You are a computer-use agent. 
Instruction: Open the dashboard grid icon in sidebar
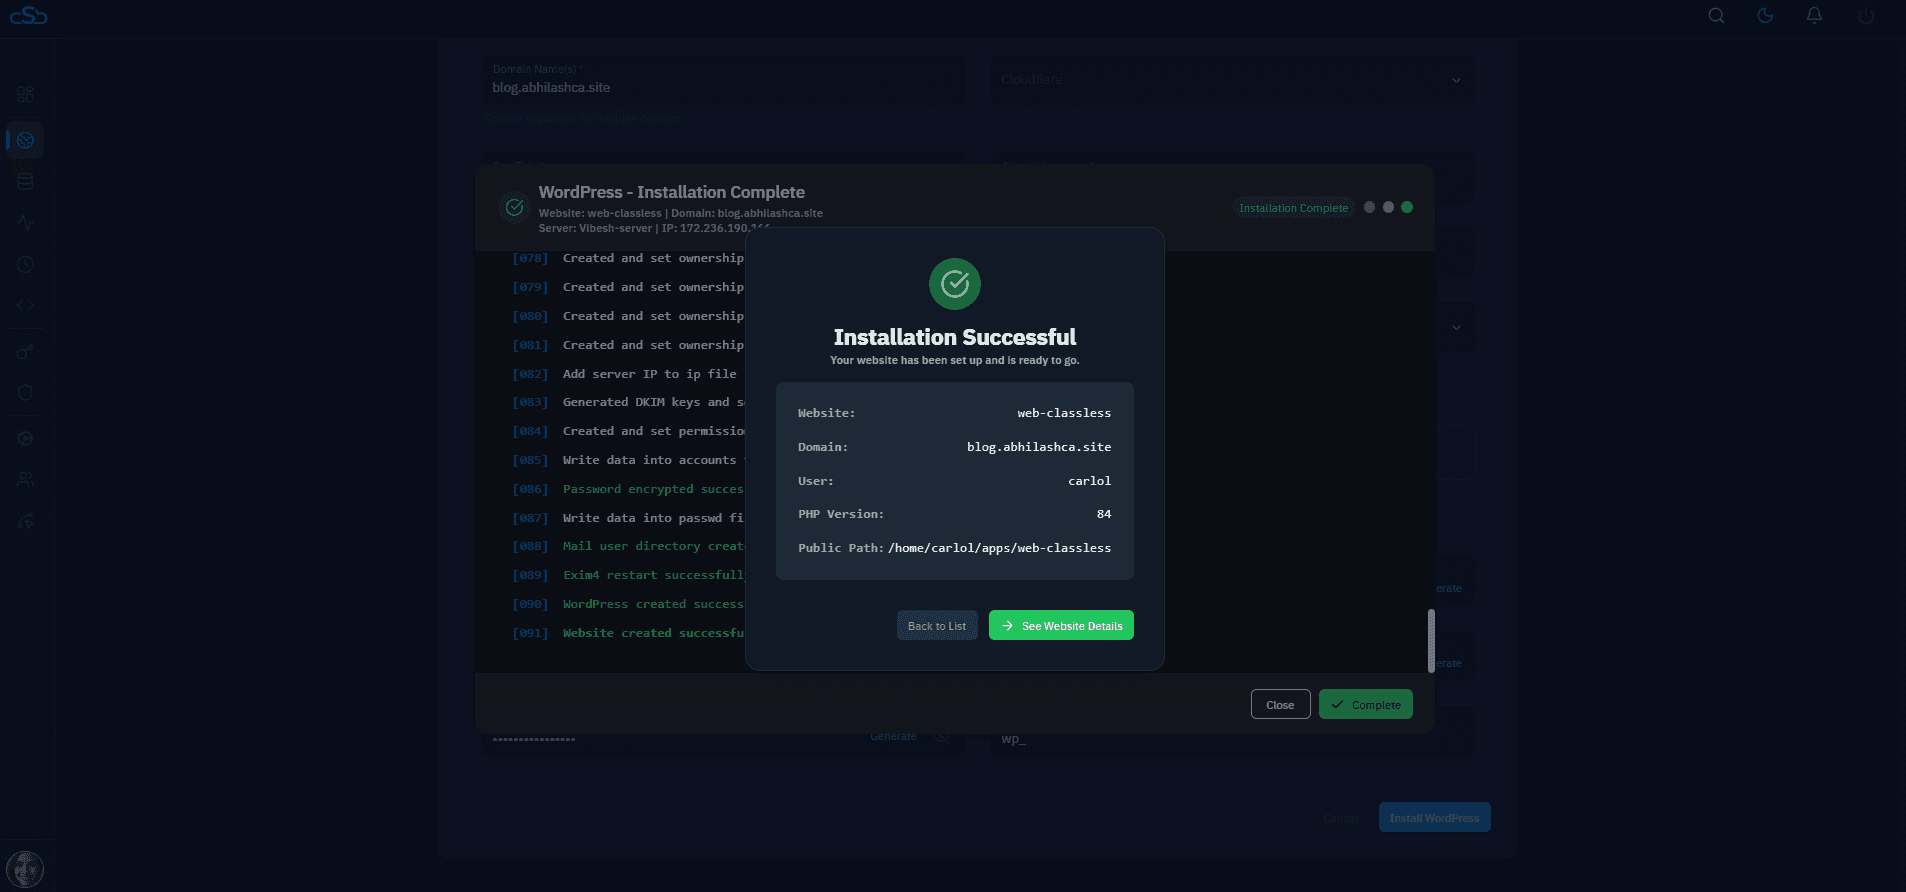[x=26, y=94]
